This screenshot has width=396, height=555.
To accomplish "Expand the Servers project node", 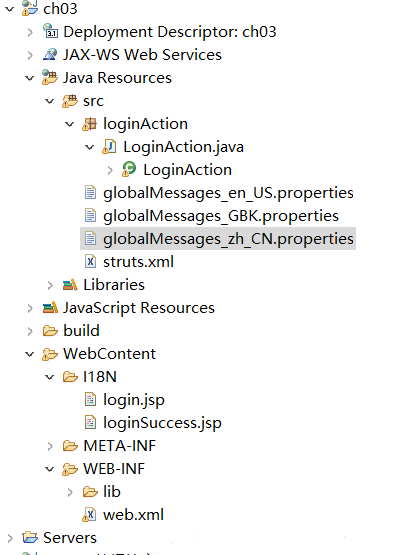I will click(10, 538).
